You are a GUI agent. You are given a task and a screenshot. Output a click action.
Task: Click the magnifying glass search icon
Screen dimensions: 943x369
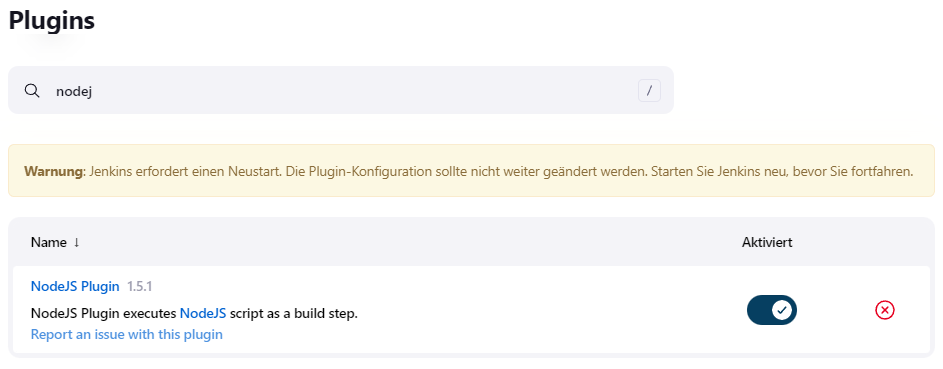32,91
